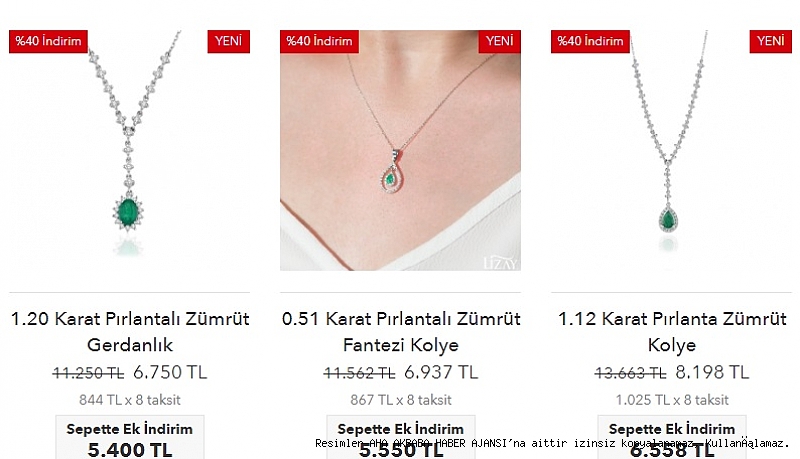The height and width of the screenshot is (459, 800).
Task: Select Sepette Ek İndirim 5.400 TL box
Action: click(x=130, y=438)
